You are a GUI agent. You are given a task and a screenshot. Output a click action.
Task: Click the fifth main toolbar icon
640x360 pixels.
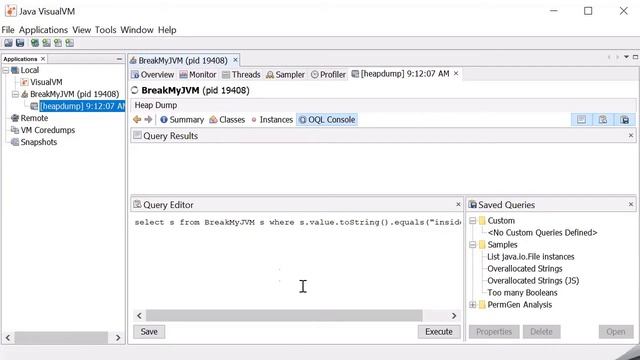click(x=58, y=43)
